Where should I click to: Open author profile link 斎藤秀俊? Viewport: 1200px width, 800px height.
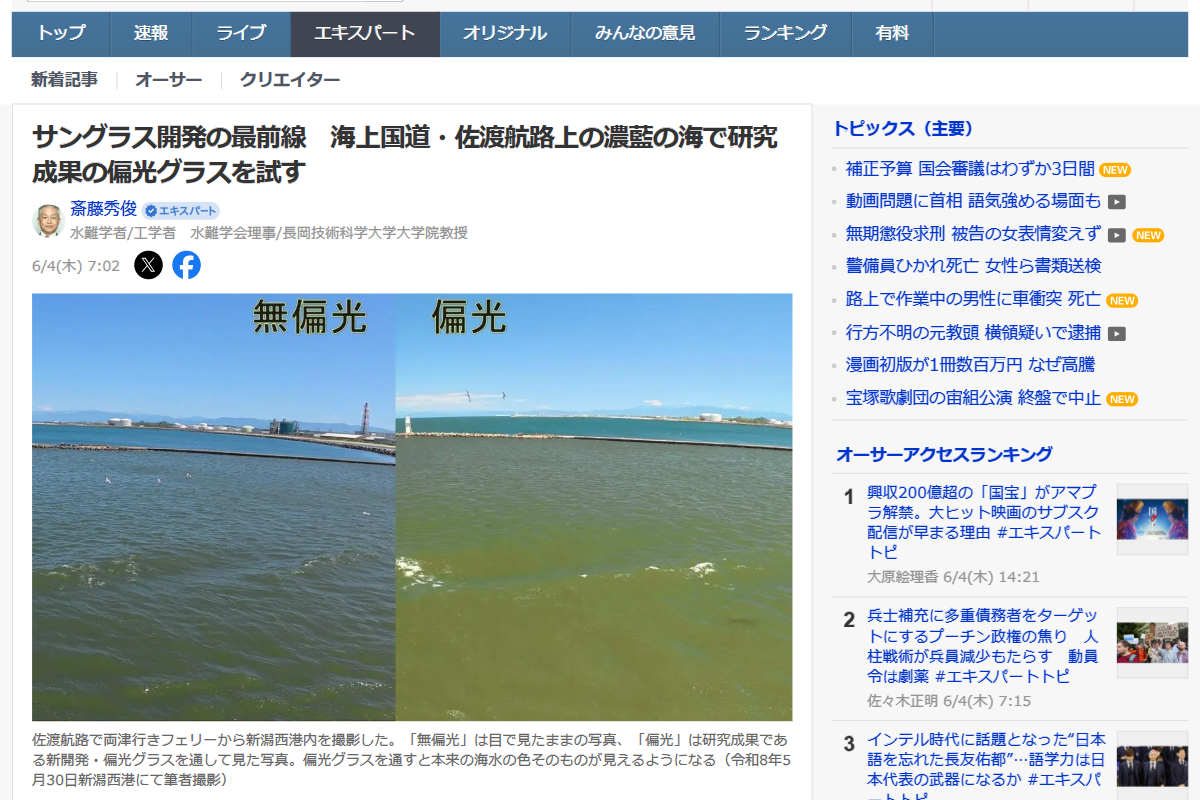(103, 210)
